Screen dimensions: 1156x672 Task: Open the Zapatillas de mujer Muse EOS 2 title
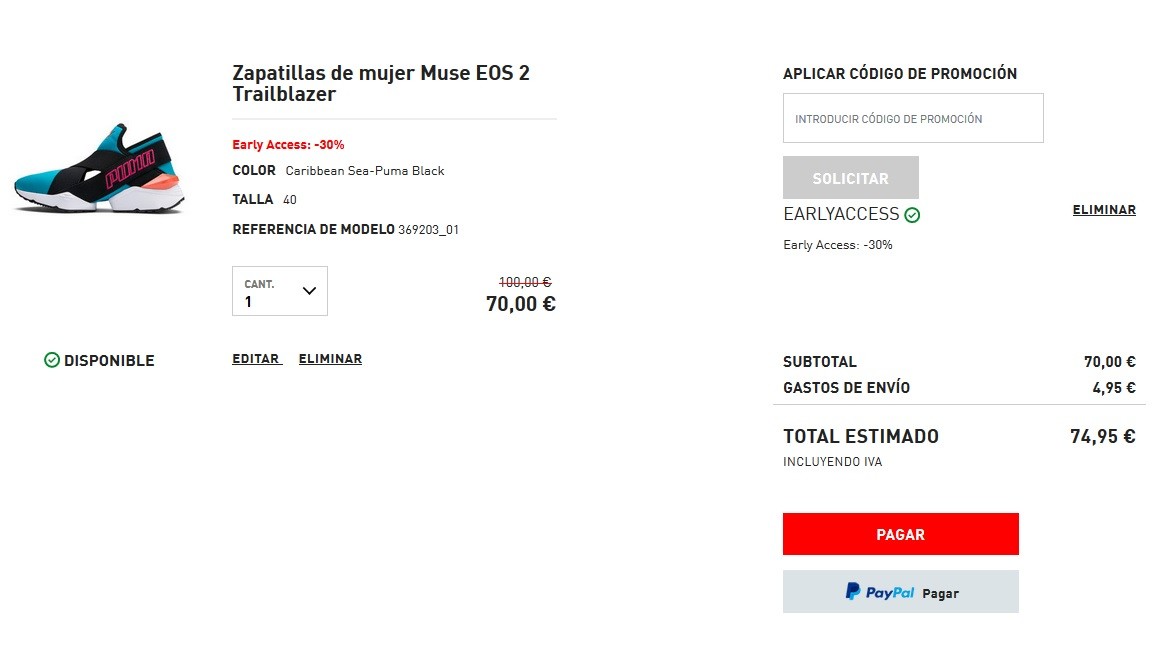coord(380,84)
